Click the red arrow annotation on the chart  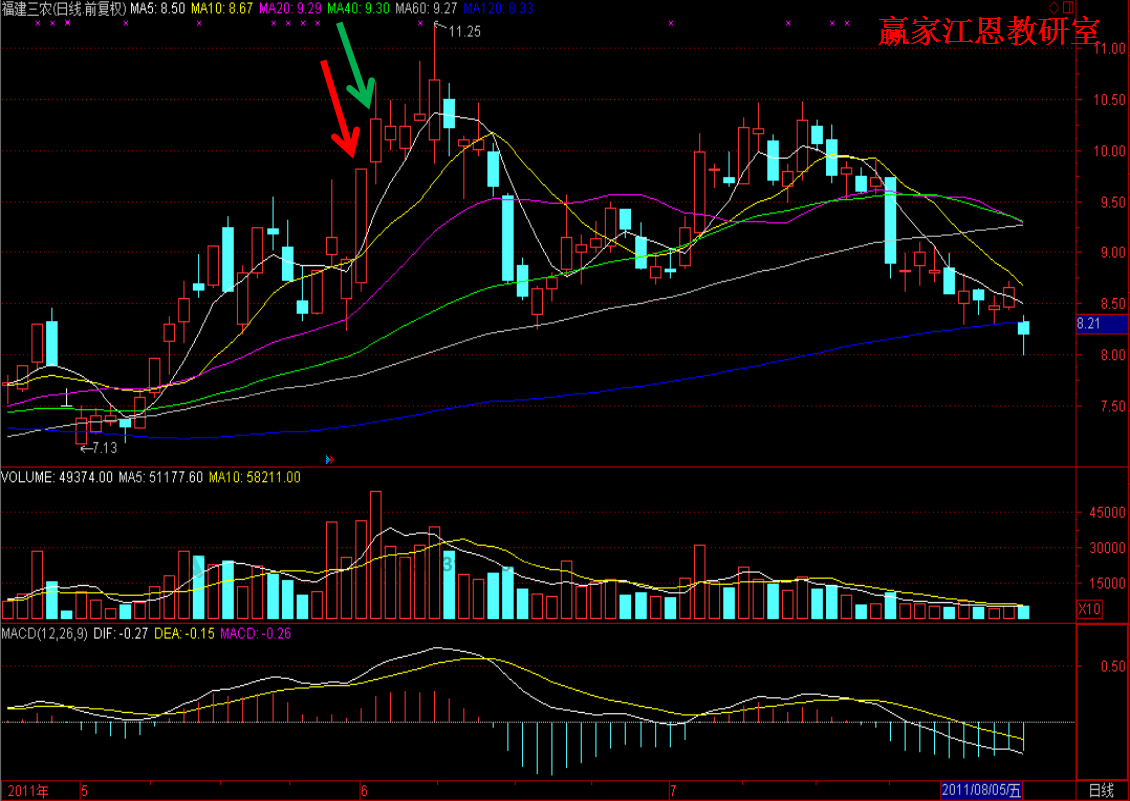pyautogui.click(x=338, y=108)
